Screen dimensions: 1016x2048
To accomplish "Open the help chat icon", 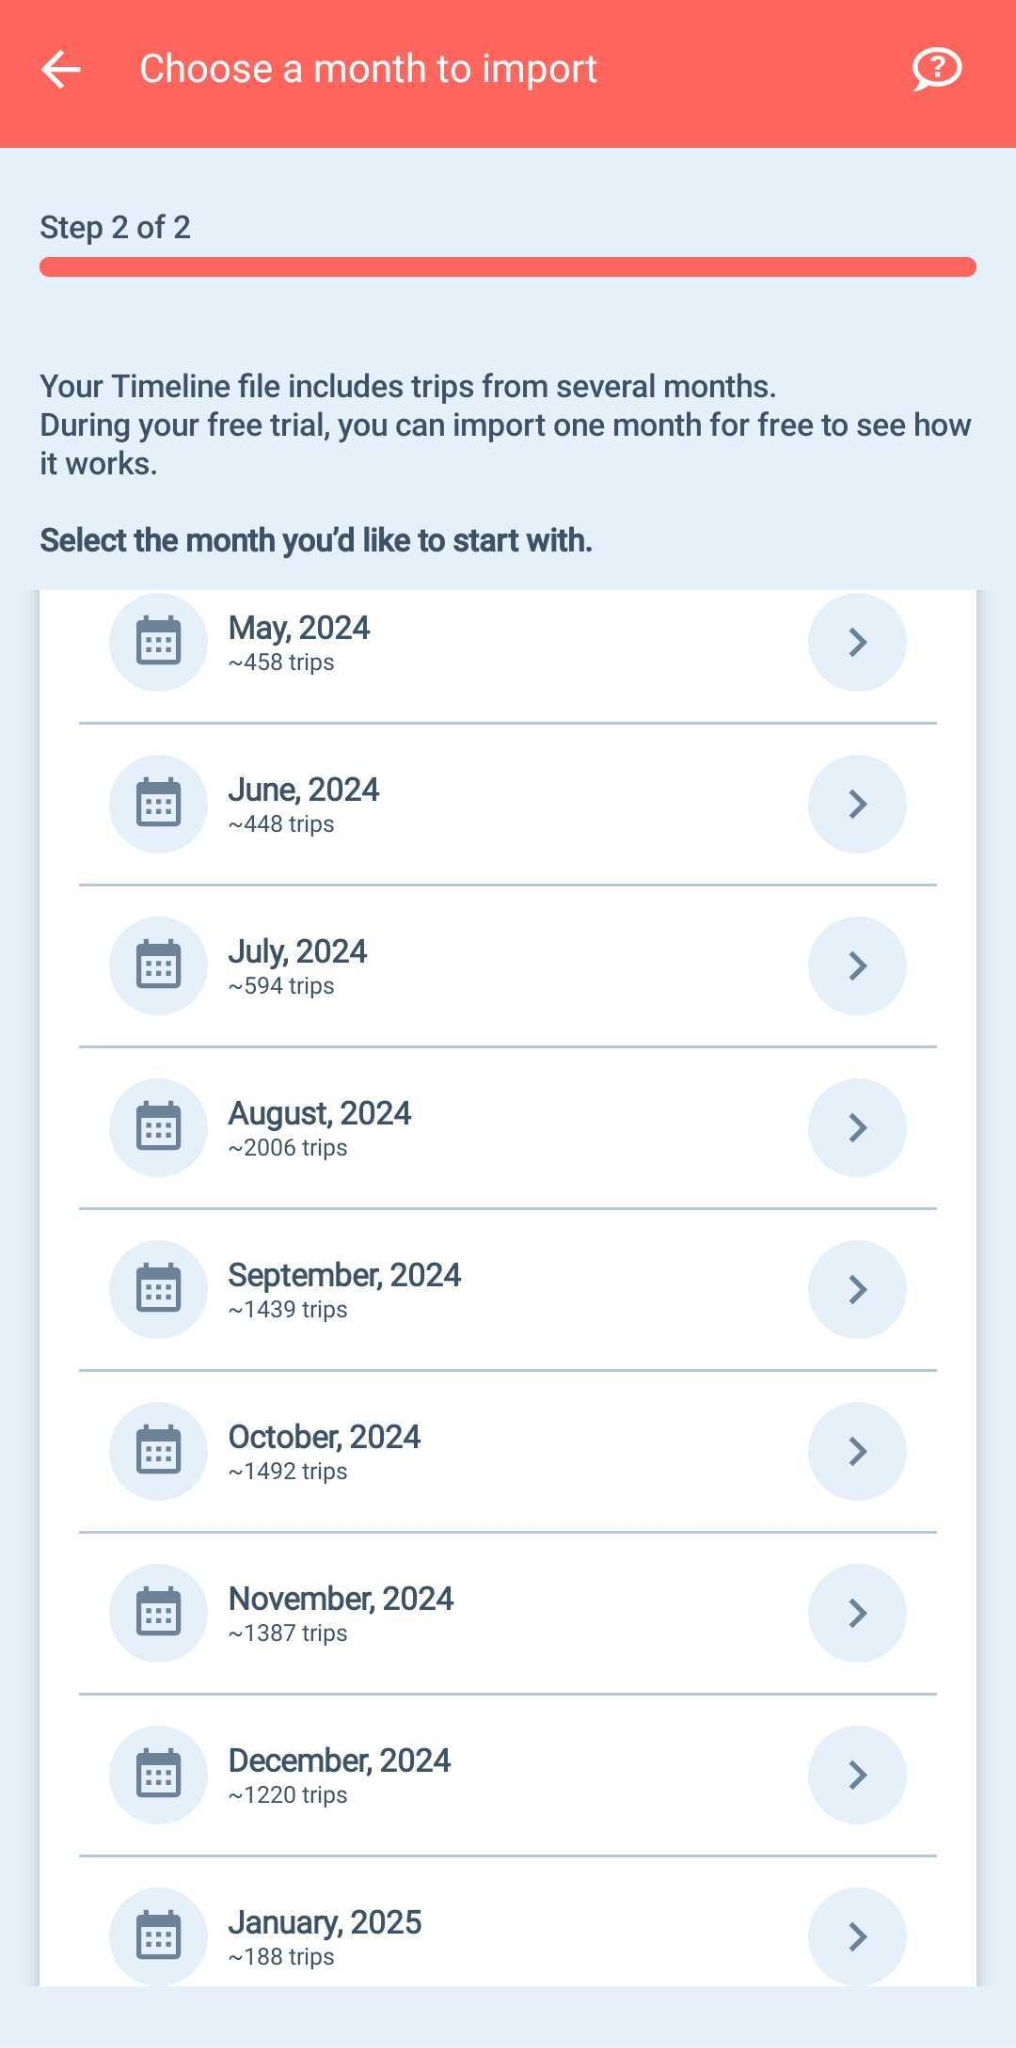I will click(936, 69).
